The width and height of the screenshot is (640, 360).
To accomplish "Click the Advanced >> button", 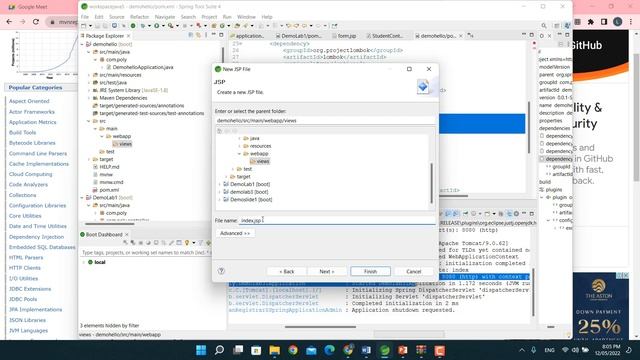I will (235, 233).
